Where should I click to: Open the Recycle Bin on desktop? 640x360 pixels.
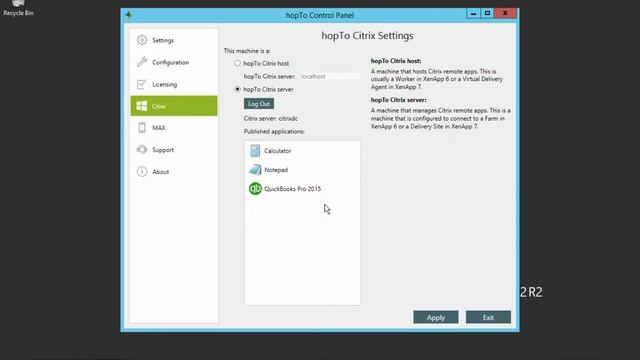[x=18, y=8]
